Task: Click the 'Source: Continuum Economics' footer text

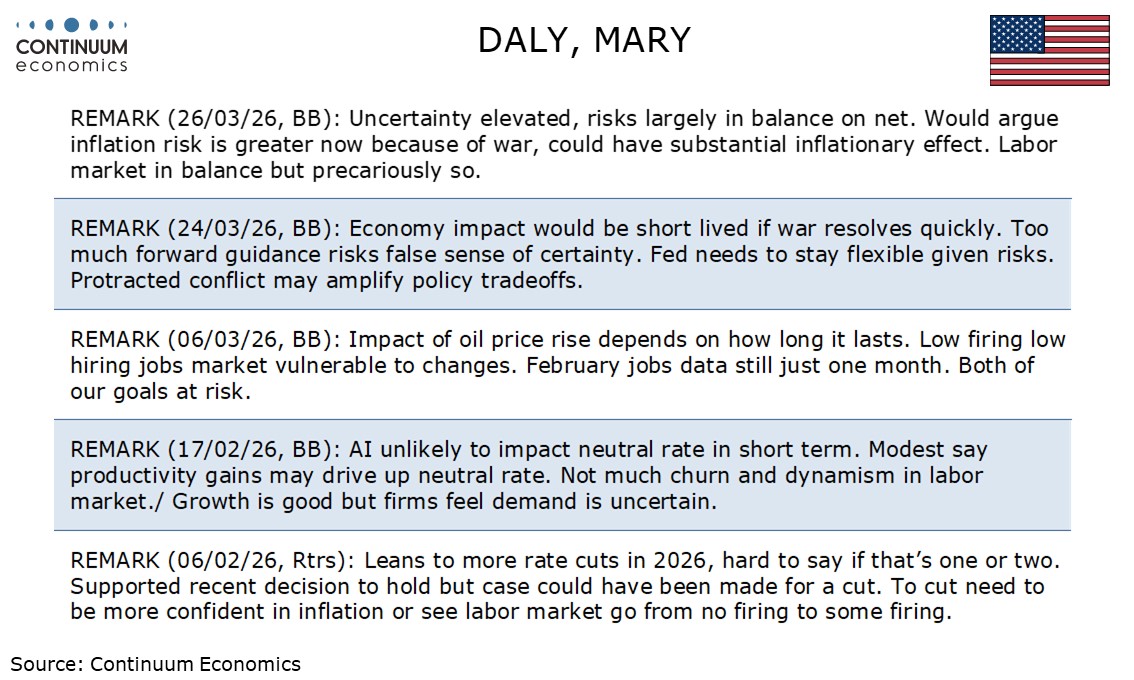Action: coord(156,663)
